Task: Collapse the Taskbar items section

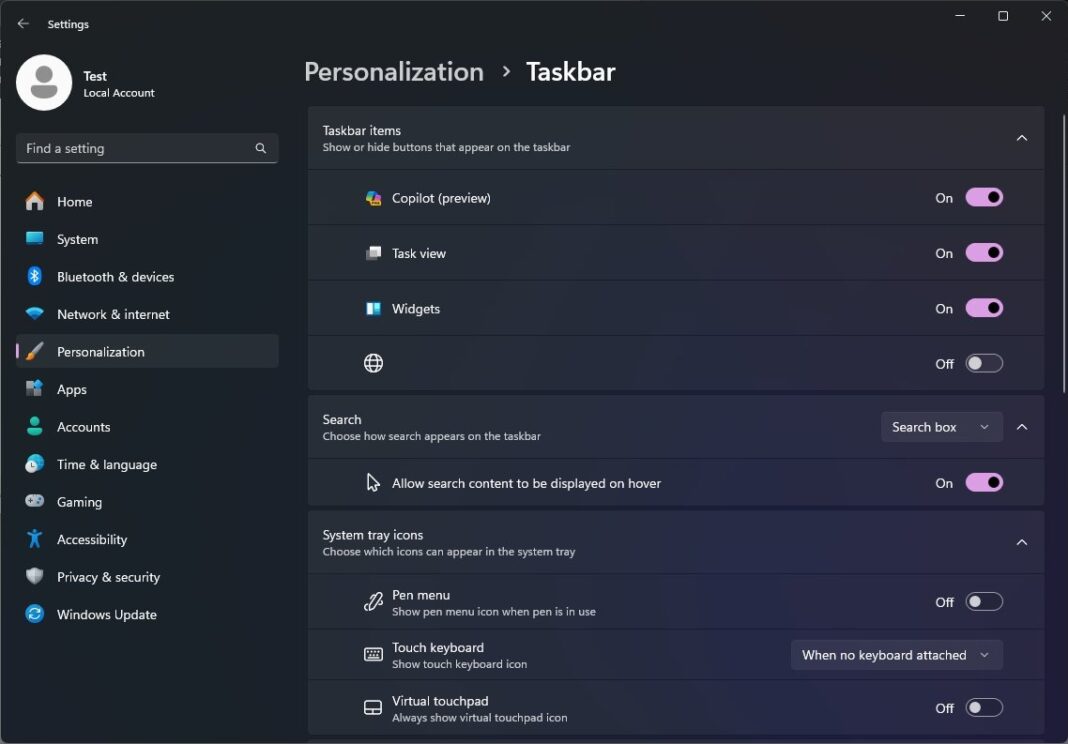Action: (1022, 137)
